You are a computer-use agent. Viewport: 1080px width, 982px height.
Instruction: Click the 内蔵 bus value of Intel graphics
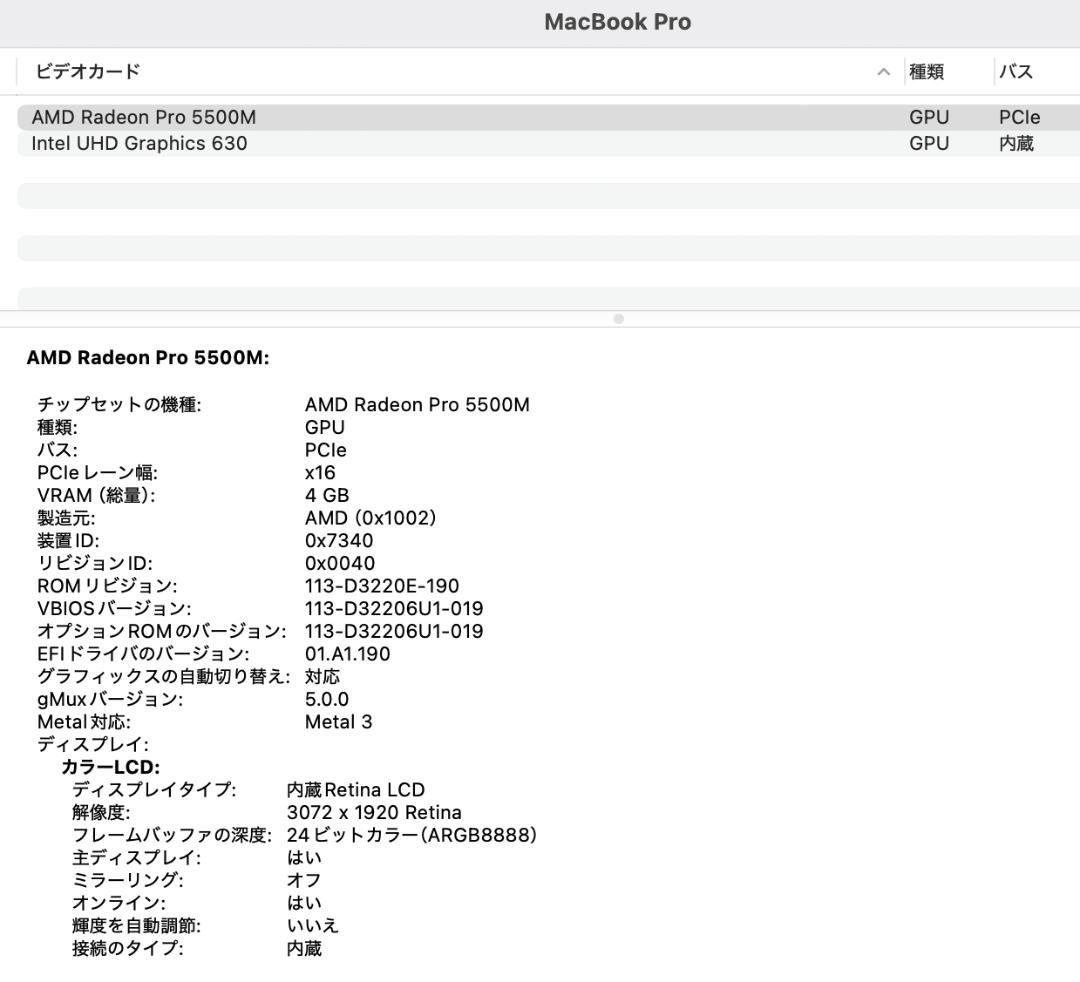[x=1020, y=143]
